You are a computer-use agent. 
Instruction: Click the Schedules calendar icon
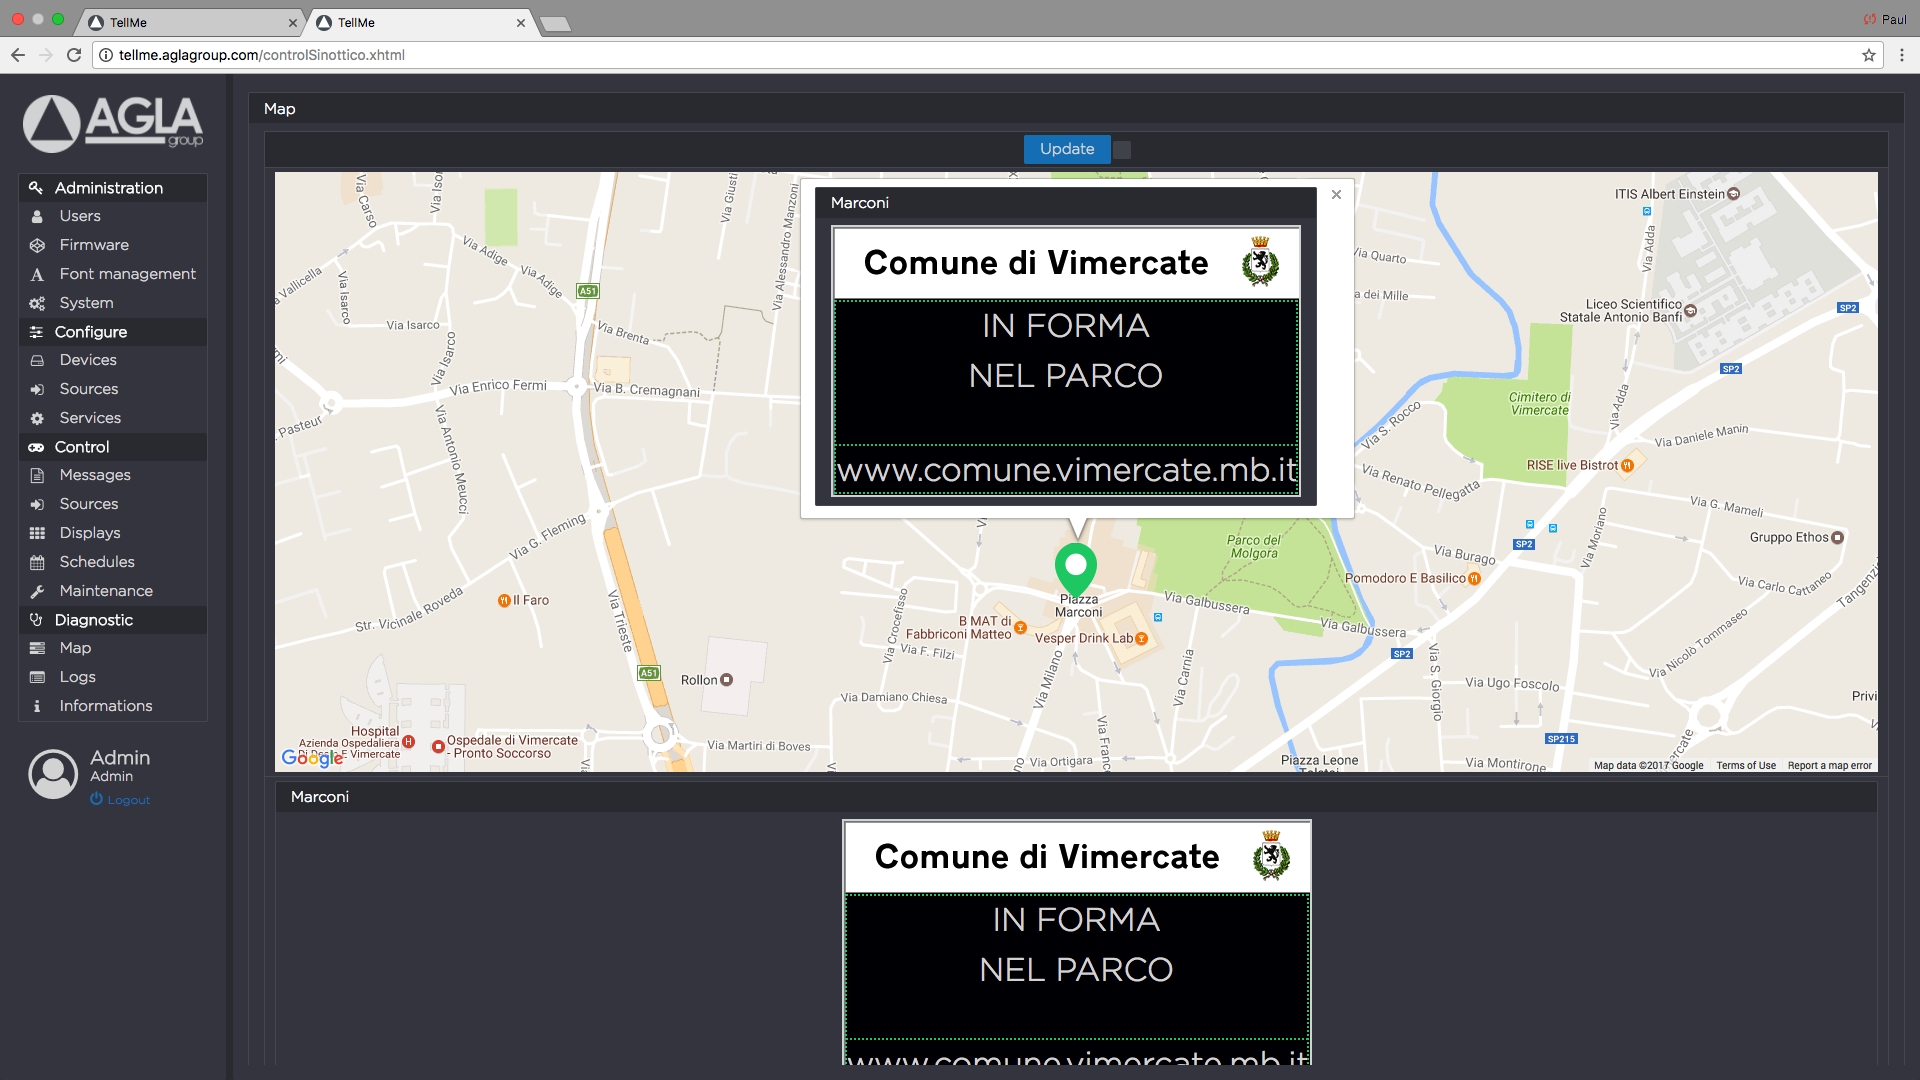37,562
